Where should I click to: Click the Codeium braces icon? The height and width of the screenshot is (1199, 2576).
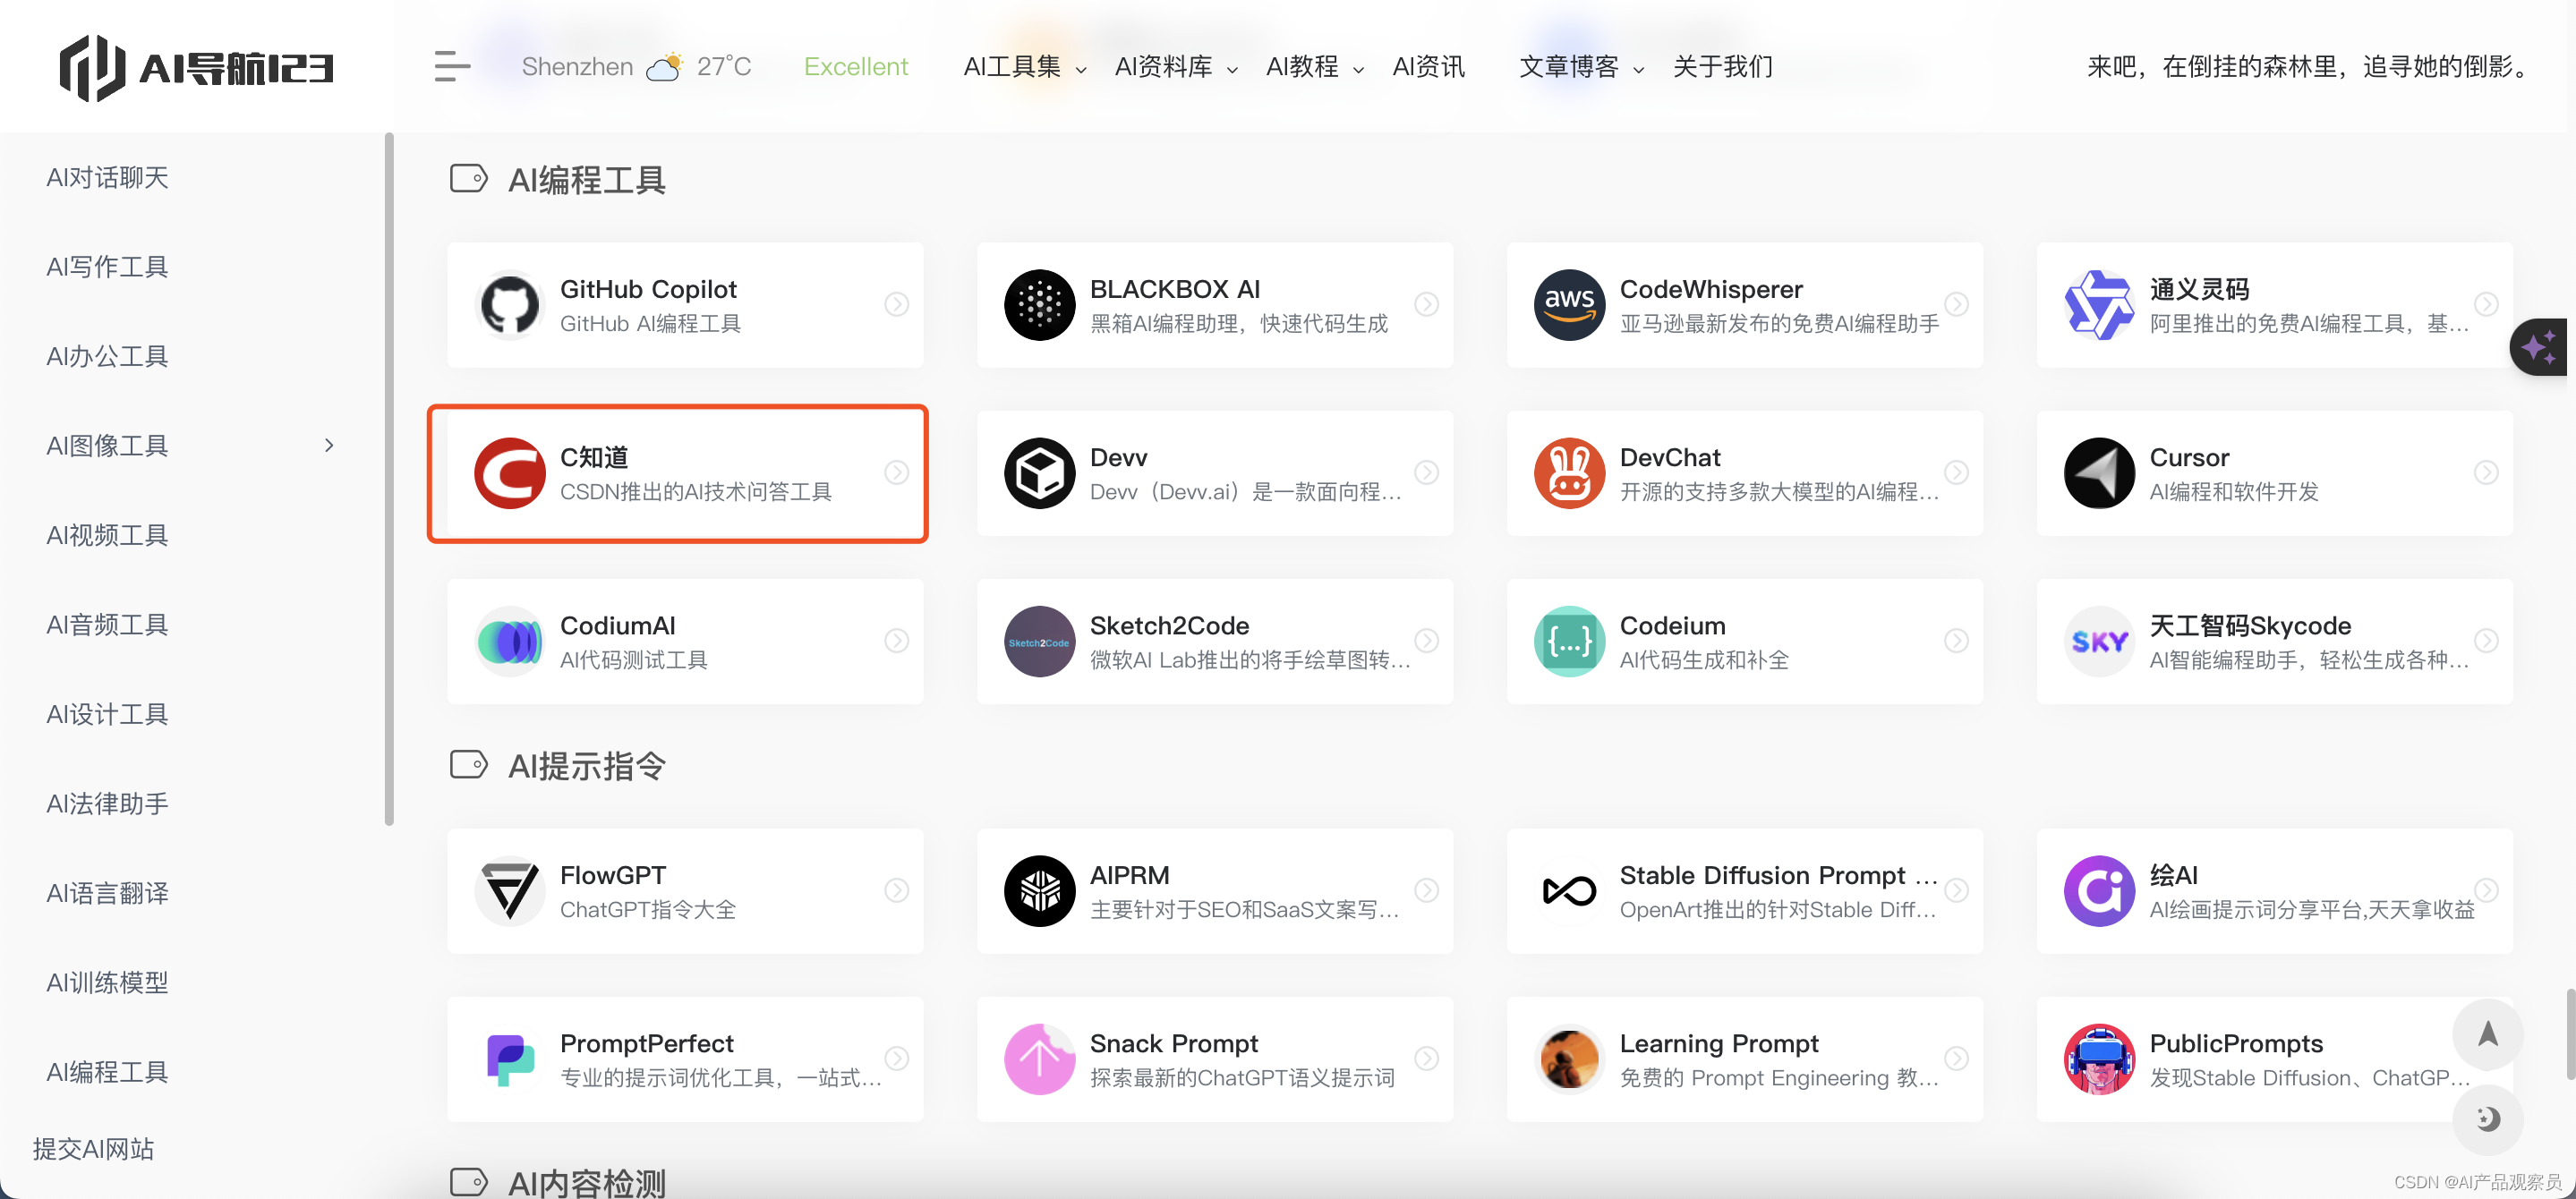point(1569,641)
